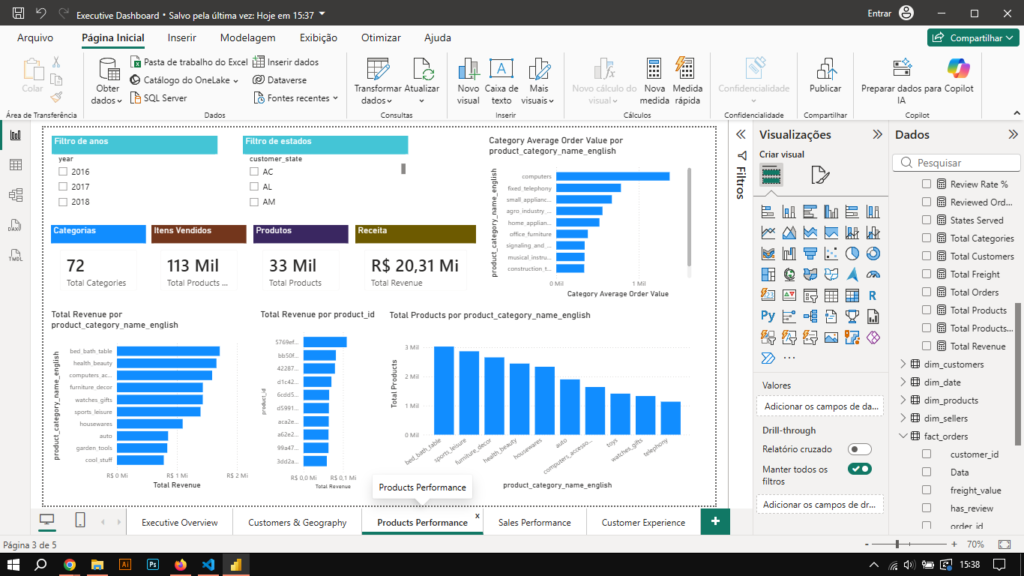The height and width of the screenshot is (576, 1024).
Task: Open TMDL view in left sidebar
Action: 15,255
